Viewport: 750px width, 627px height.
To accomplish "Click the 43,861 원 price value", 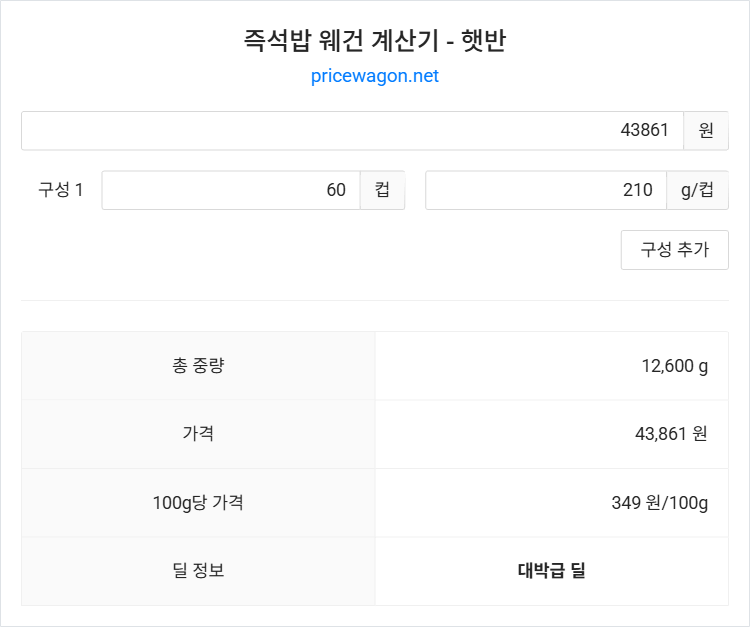I will (671, 434).
